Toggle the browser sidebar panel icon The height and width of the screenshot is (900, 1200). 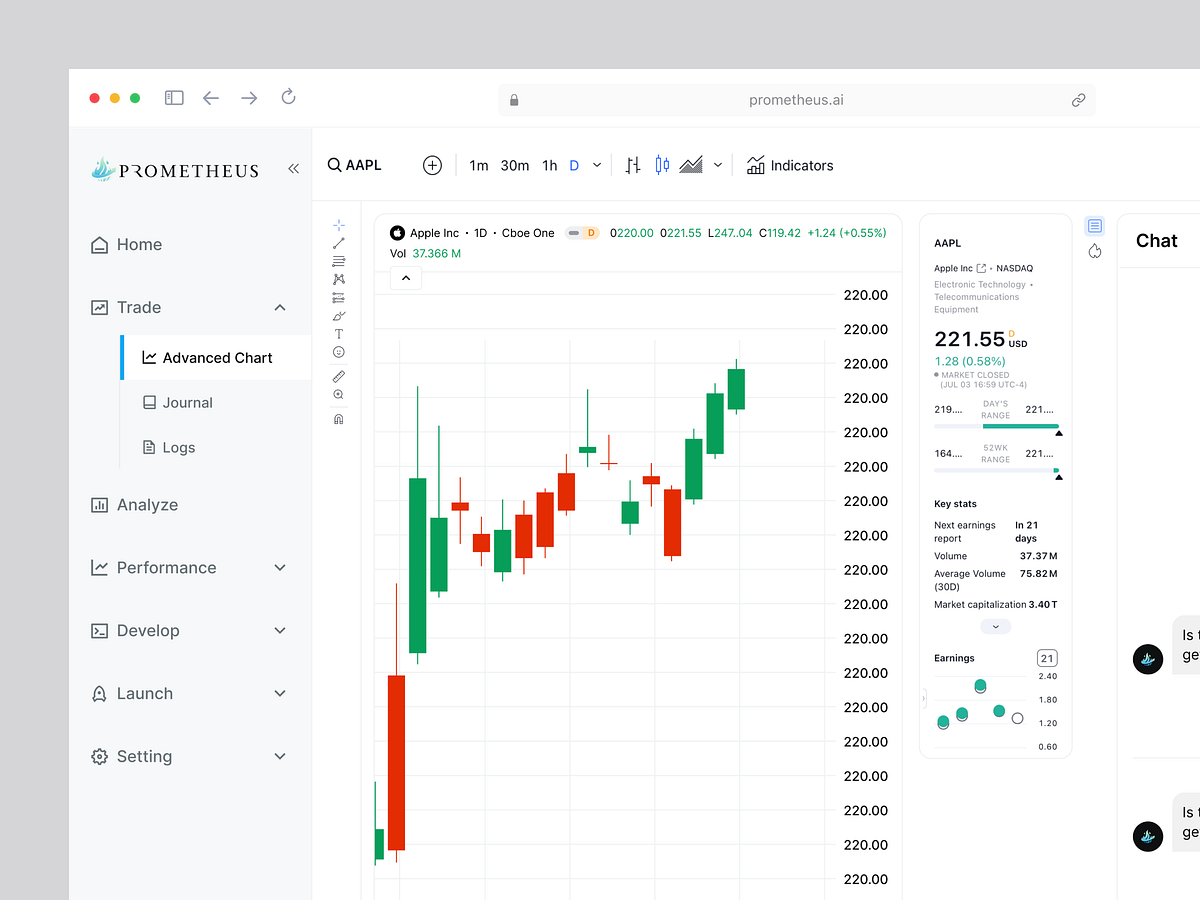[x=174, y=98]
